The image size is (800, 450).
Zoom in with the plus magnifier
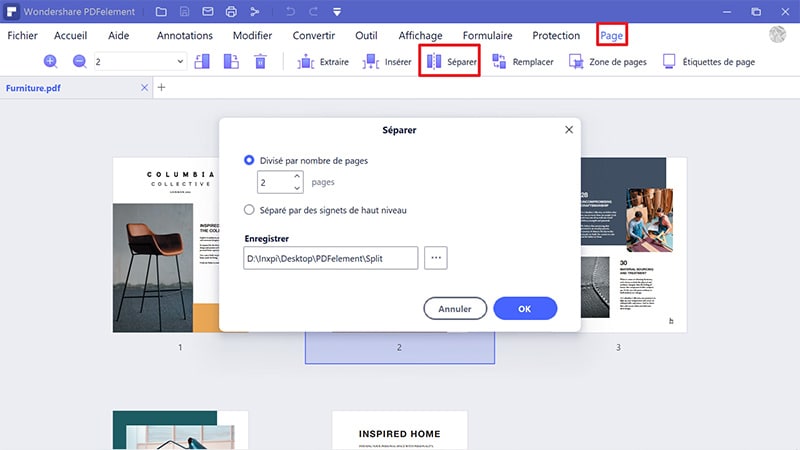tap(51, 62)
